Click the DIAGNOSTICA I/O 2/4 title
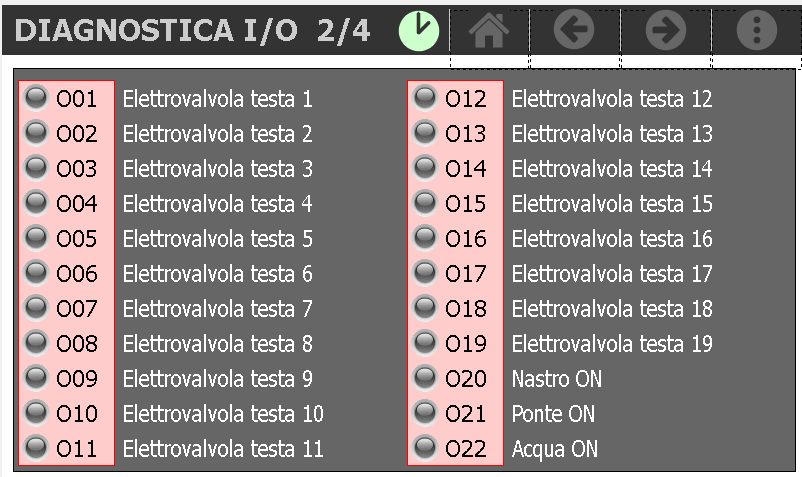 point(193,32)
